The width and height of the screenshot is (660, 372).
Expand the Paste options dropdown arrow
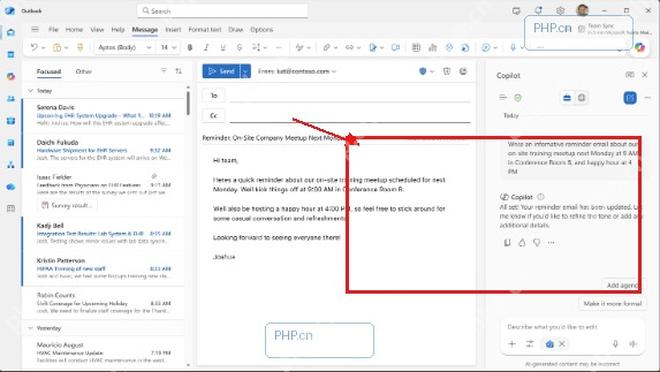67,48
